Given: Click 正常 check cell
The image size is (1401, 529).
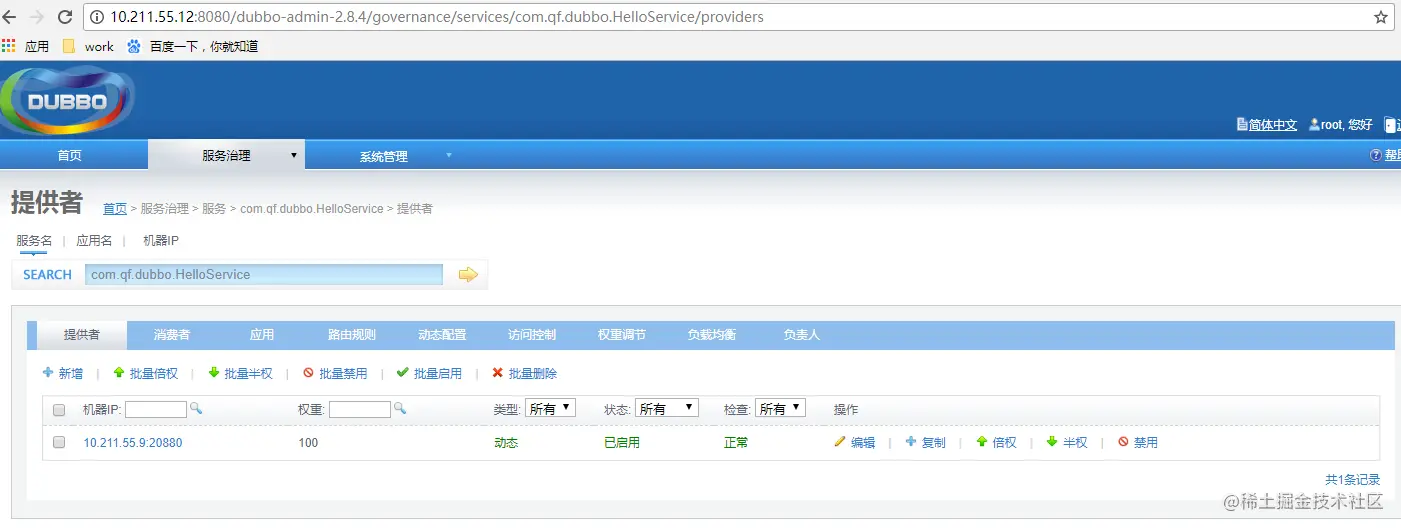Looking at the screenshot, I should coord(736,442).
